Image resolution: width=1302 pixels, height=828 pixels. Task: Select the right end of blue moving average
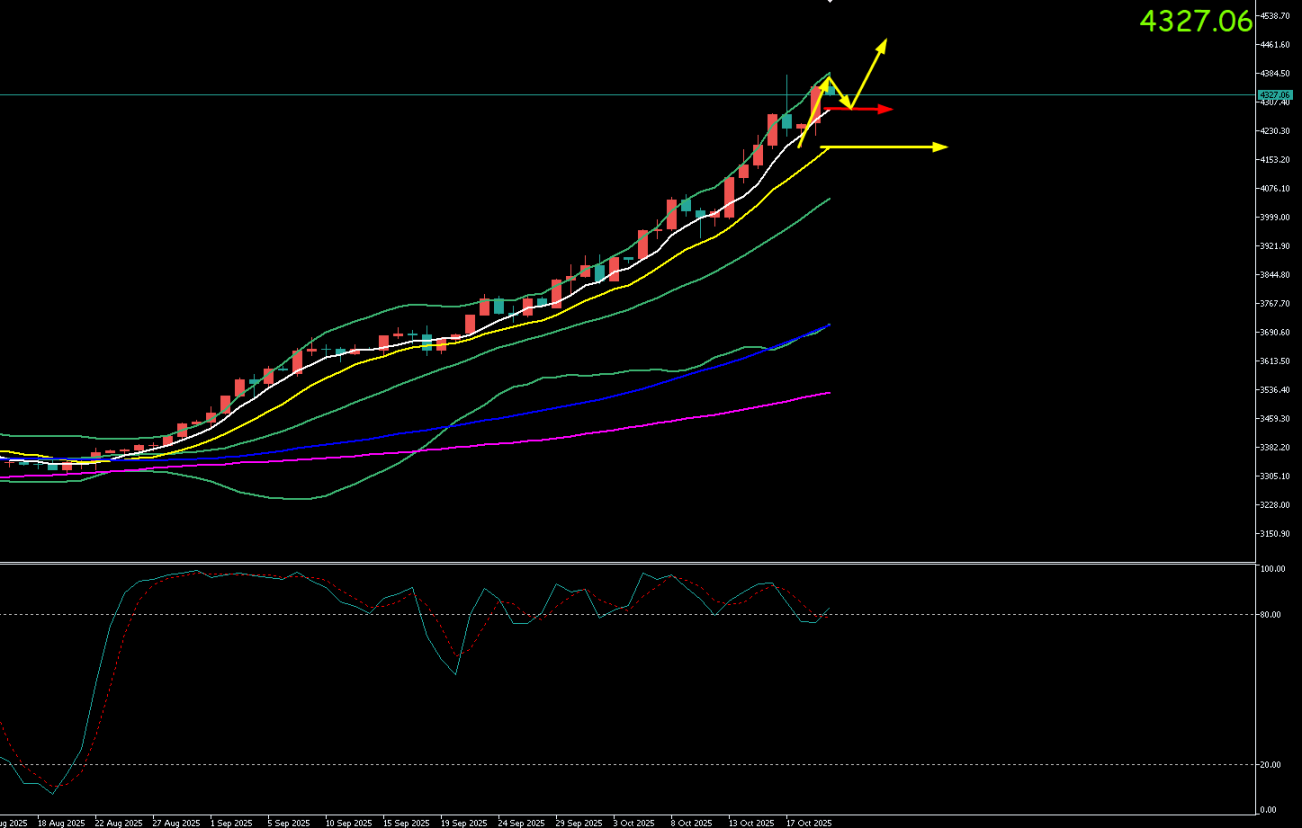(x=828, y=325)
